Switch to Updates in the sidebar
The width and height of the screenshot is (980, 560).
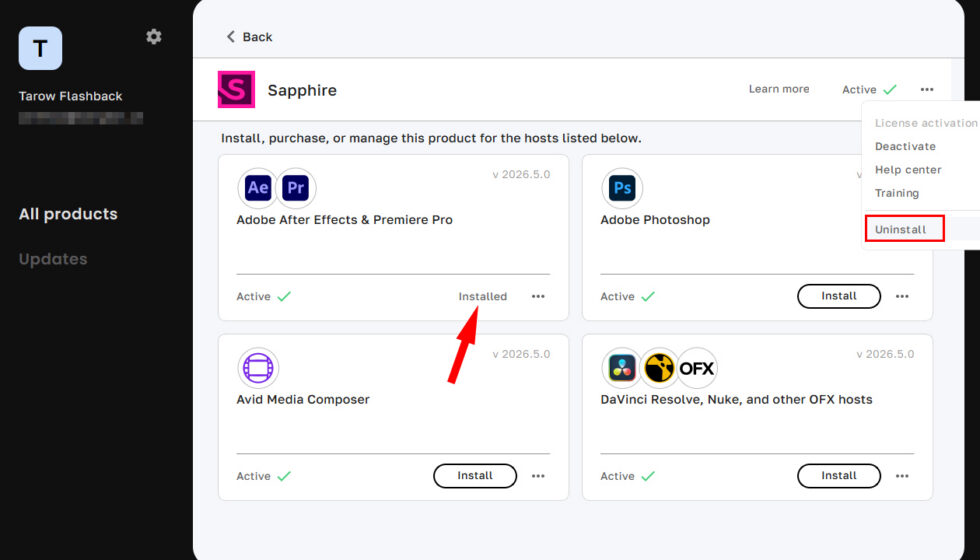53,259
